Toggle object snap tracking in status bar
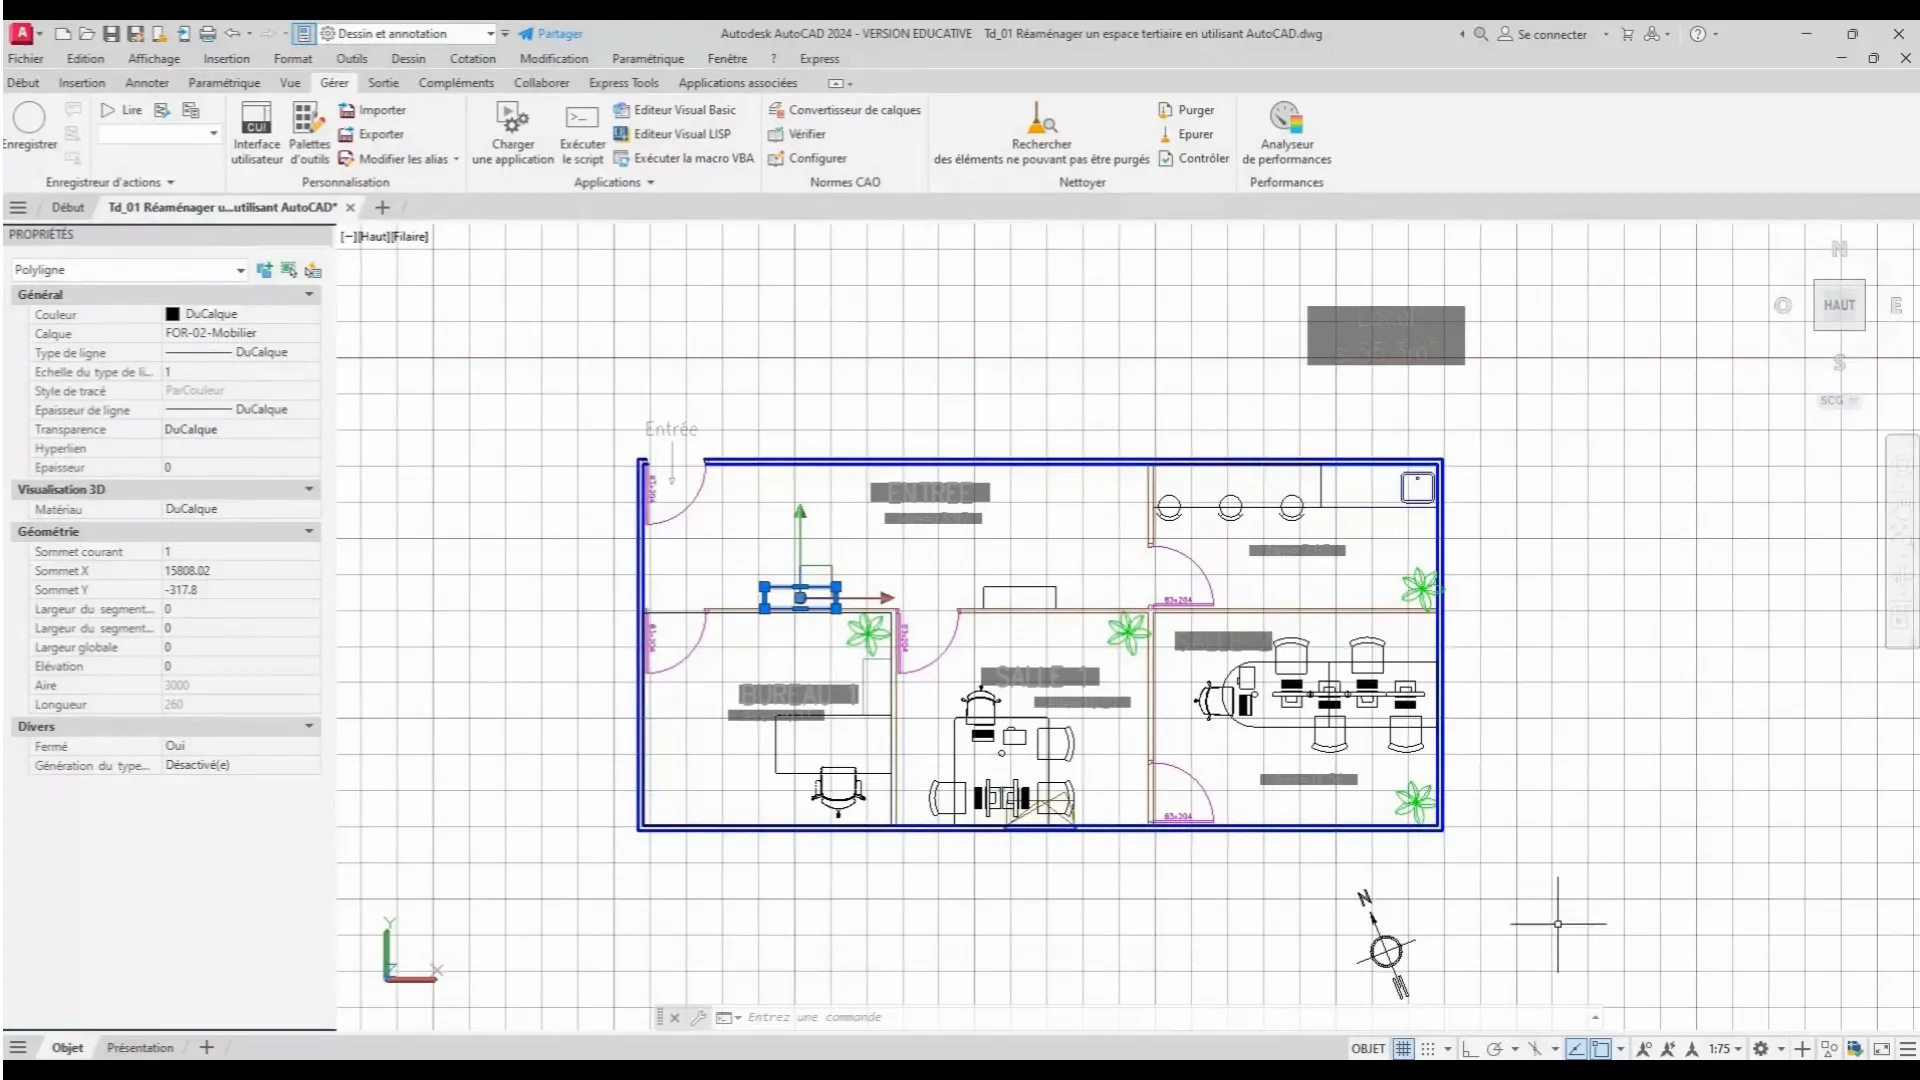 (1576, 1049)
